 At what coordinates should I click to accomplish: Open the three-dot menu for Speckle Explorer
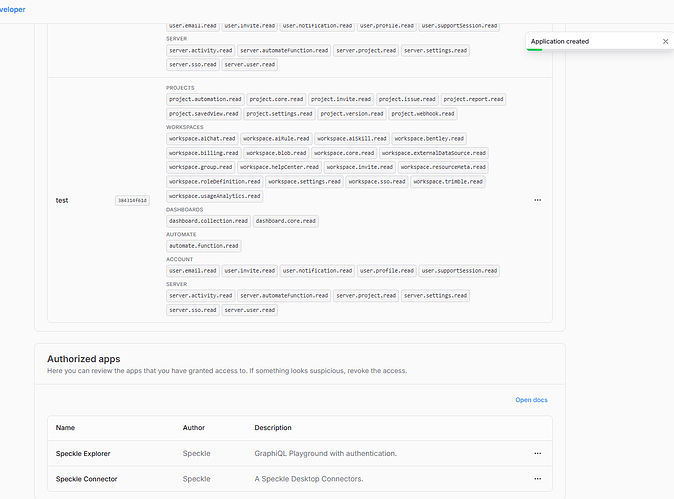[538, 453]
